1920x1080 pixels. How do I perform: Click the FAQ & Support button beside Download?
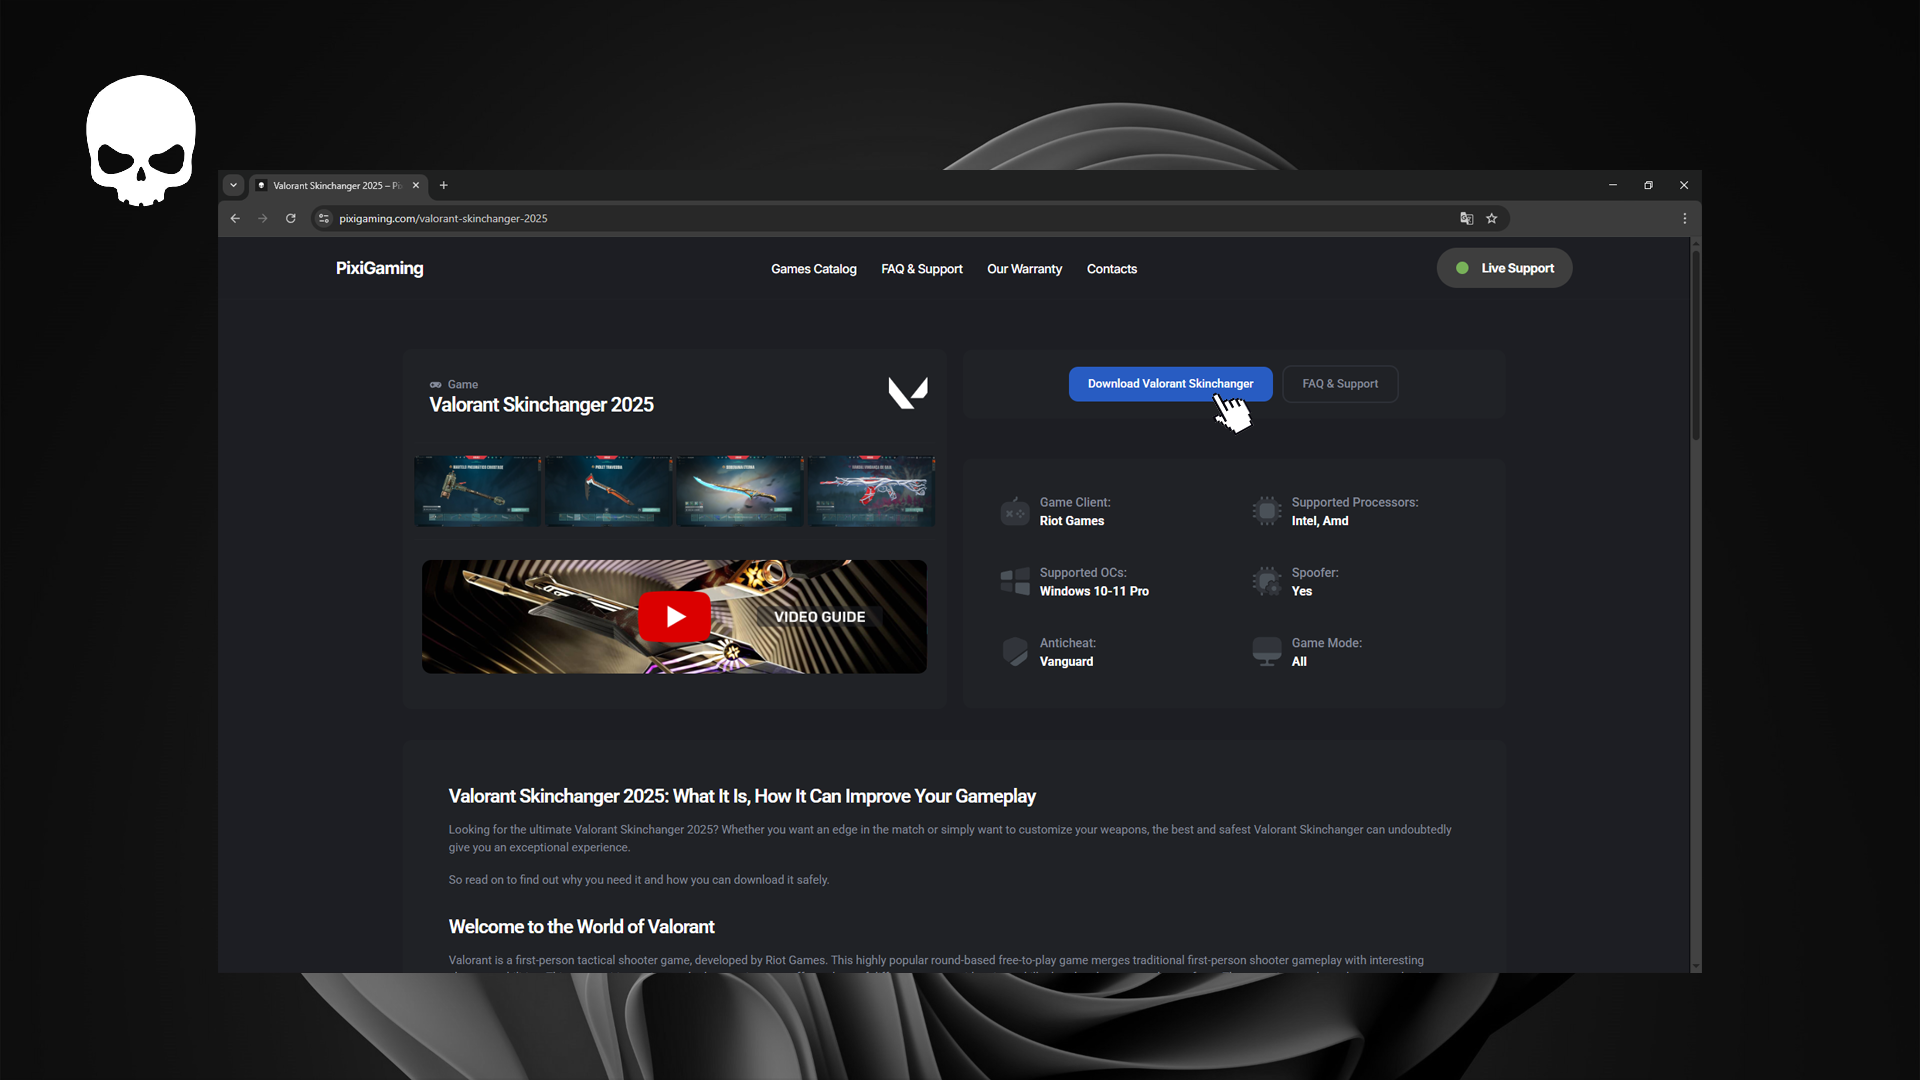pos(1339,384)
